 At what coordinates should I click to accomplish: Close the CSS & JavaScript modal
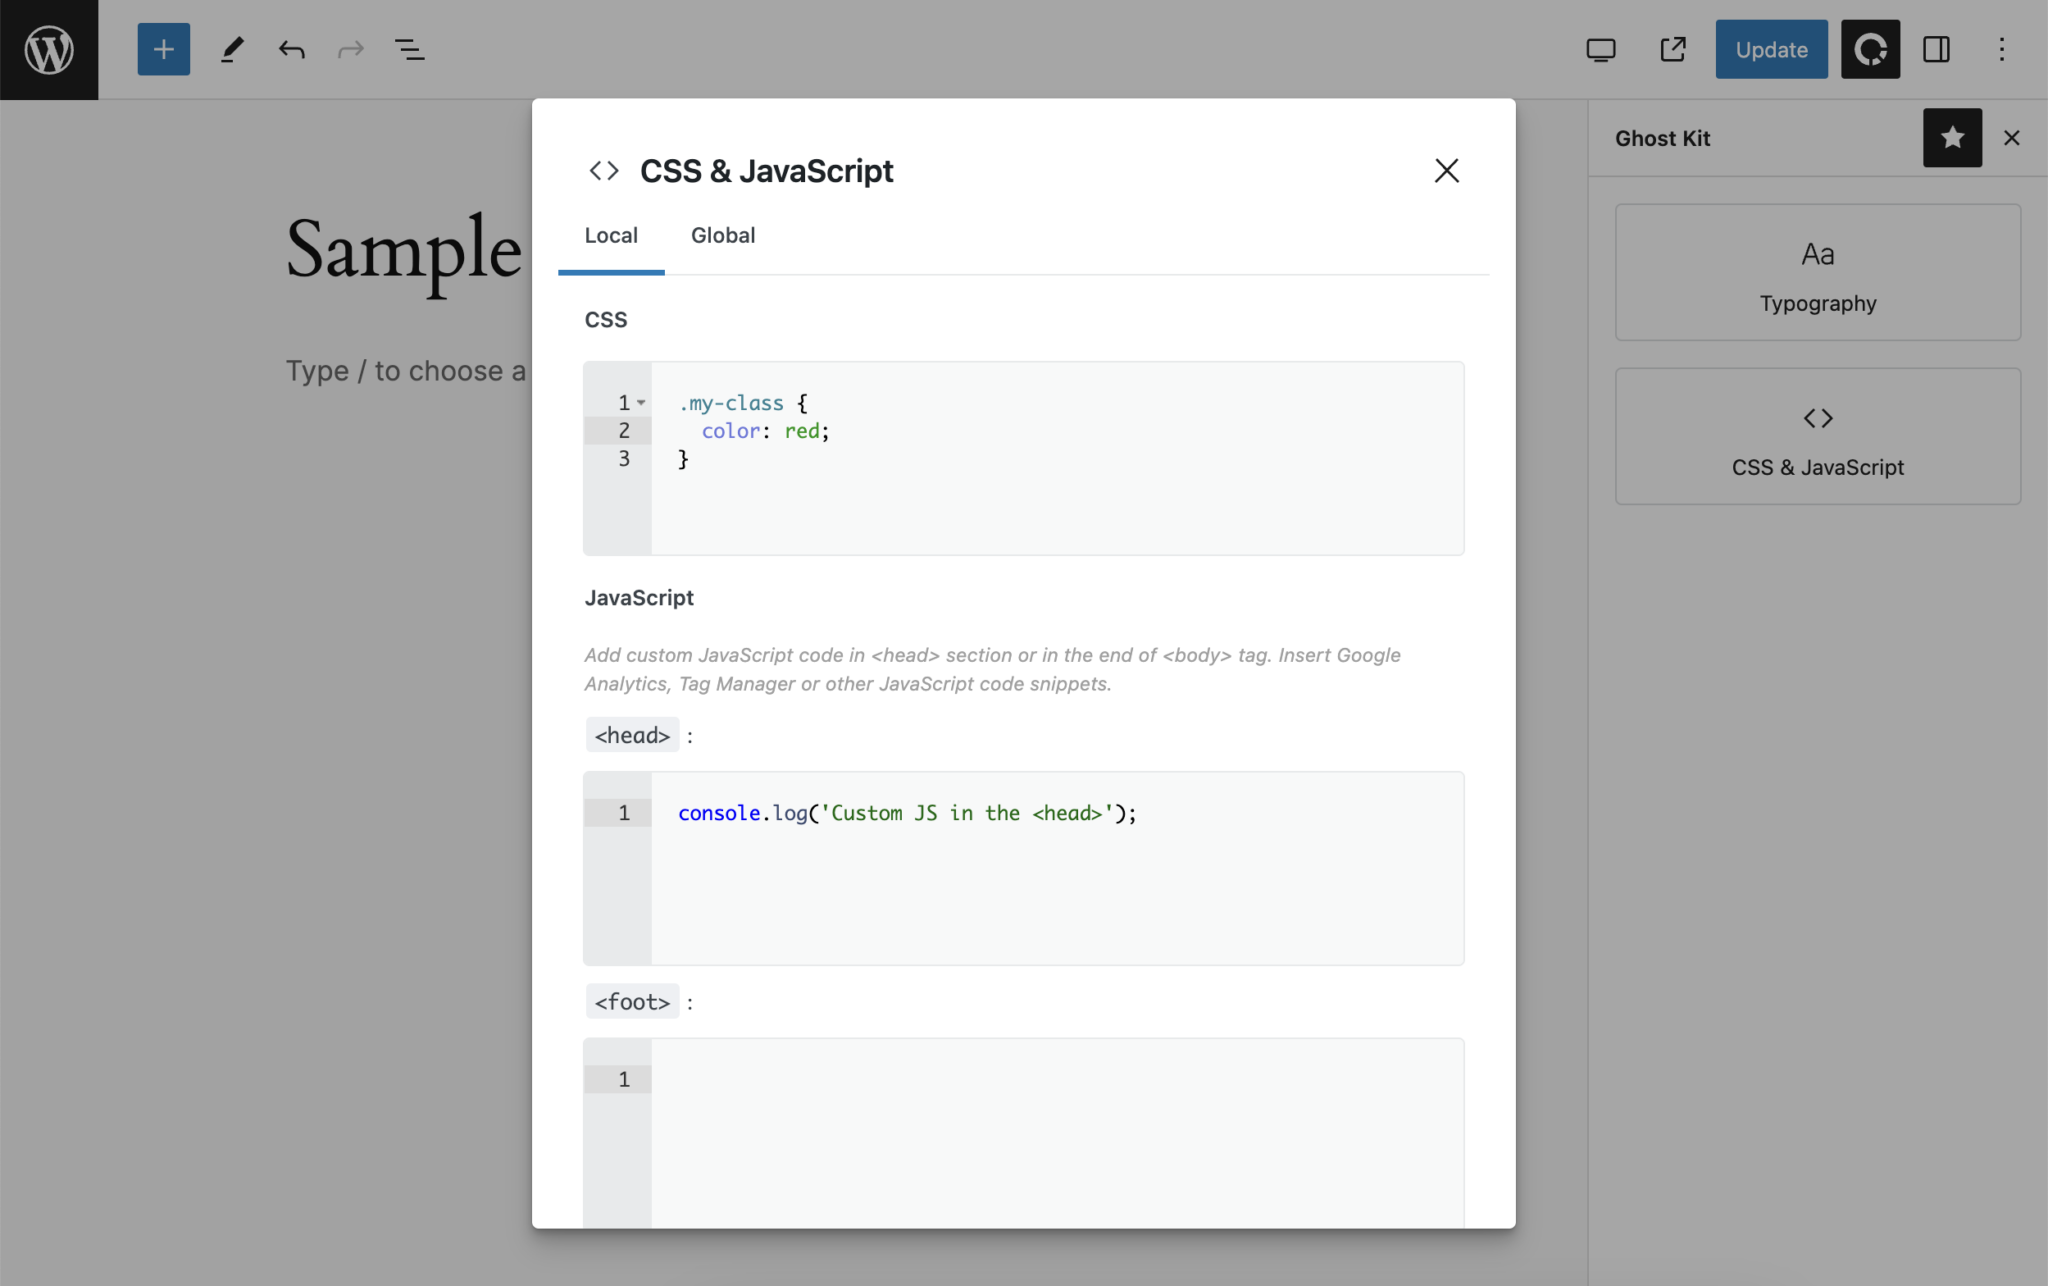(1446, 171)
